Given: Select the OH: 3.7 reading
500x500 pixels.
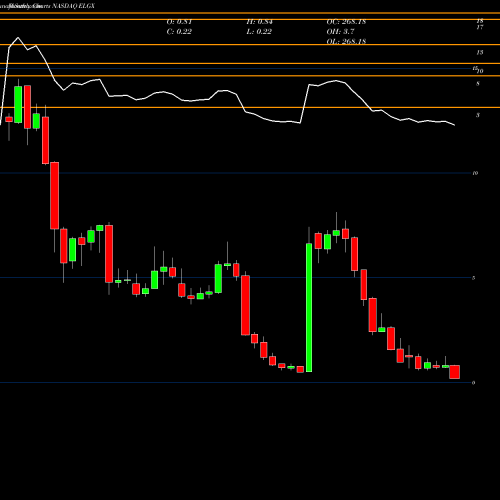Looking at the screenshot, I should pos(340,32).
